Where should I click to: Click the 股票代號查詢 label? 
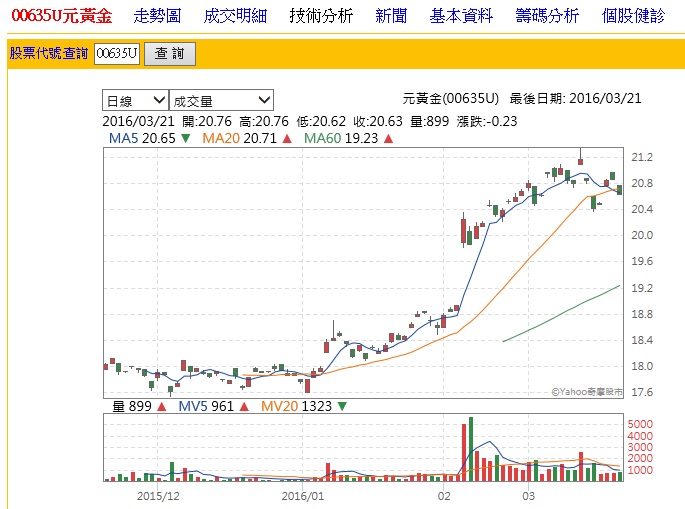click(x=49, y=53)
